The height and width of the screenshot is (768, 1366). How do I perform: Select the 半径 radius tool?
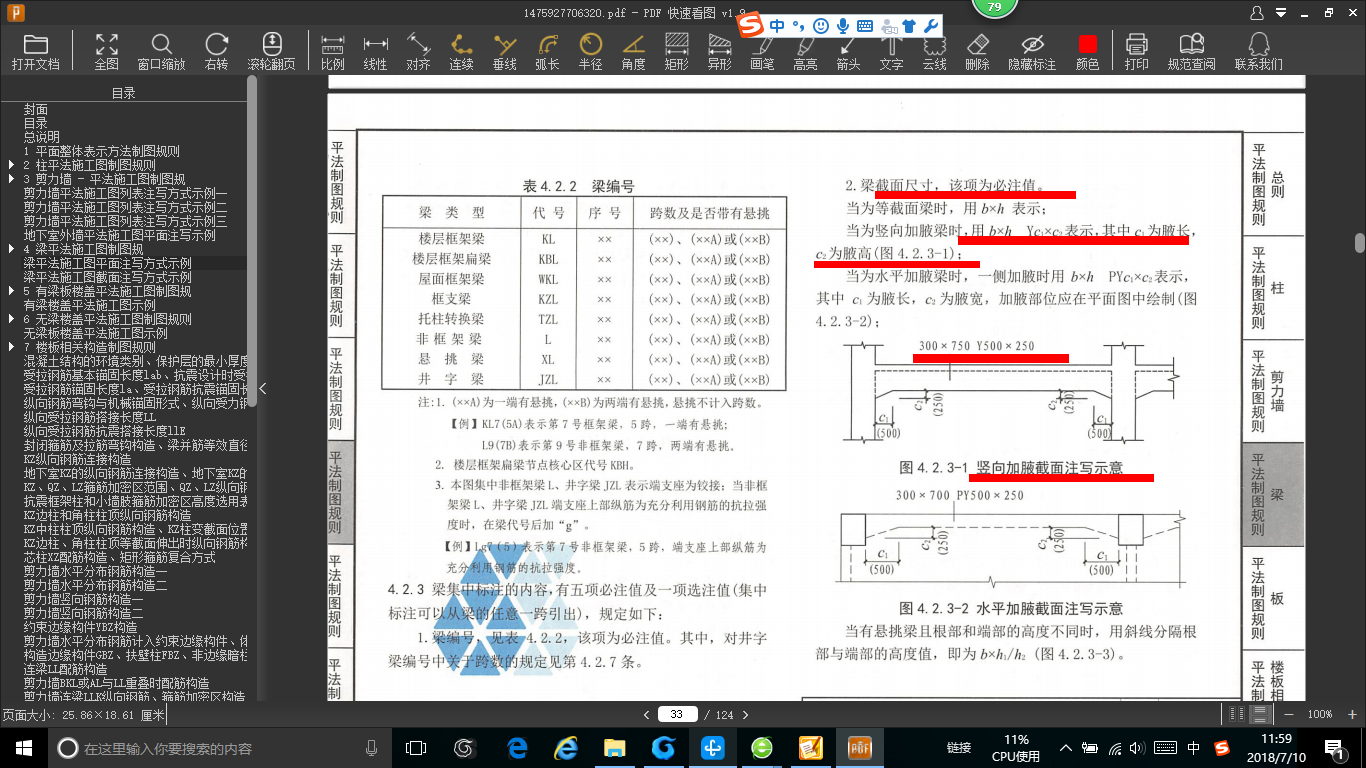(590, 52)
